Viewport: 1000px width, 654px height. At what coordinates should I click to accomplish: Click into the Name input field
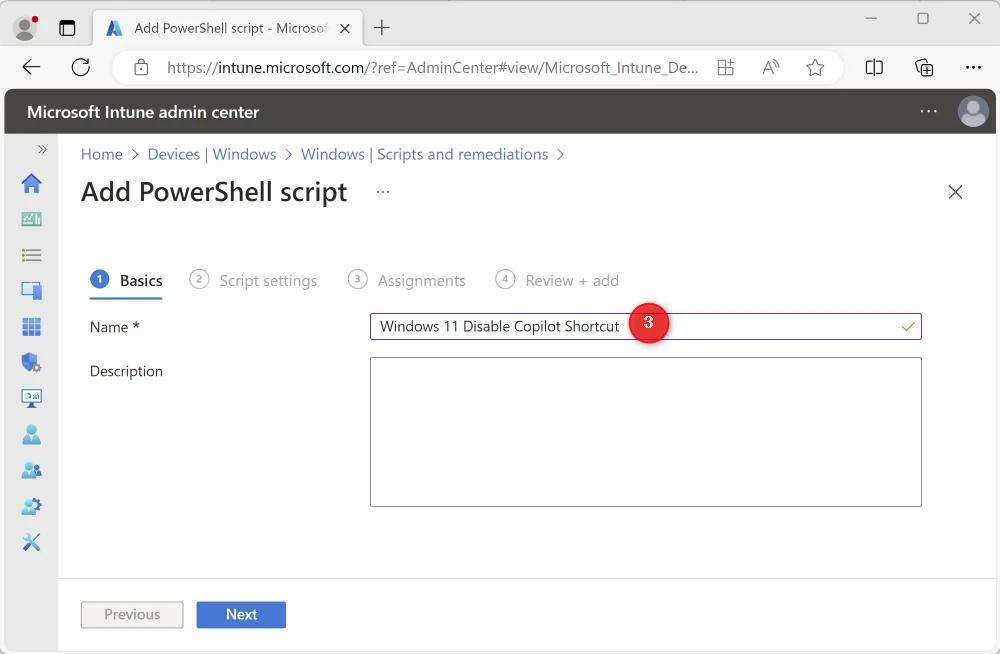645,327
